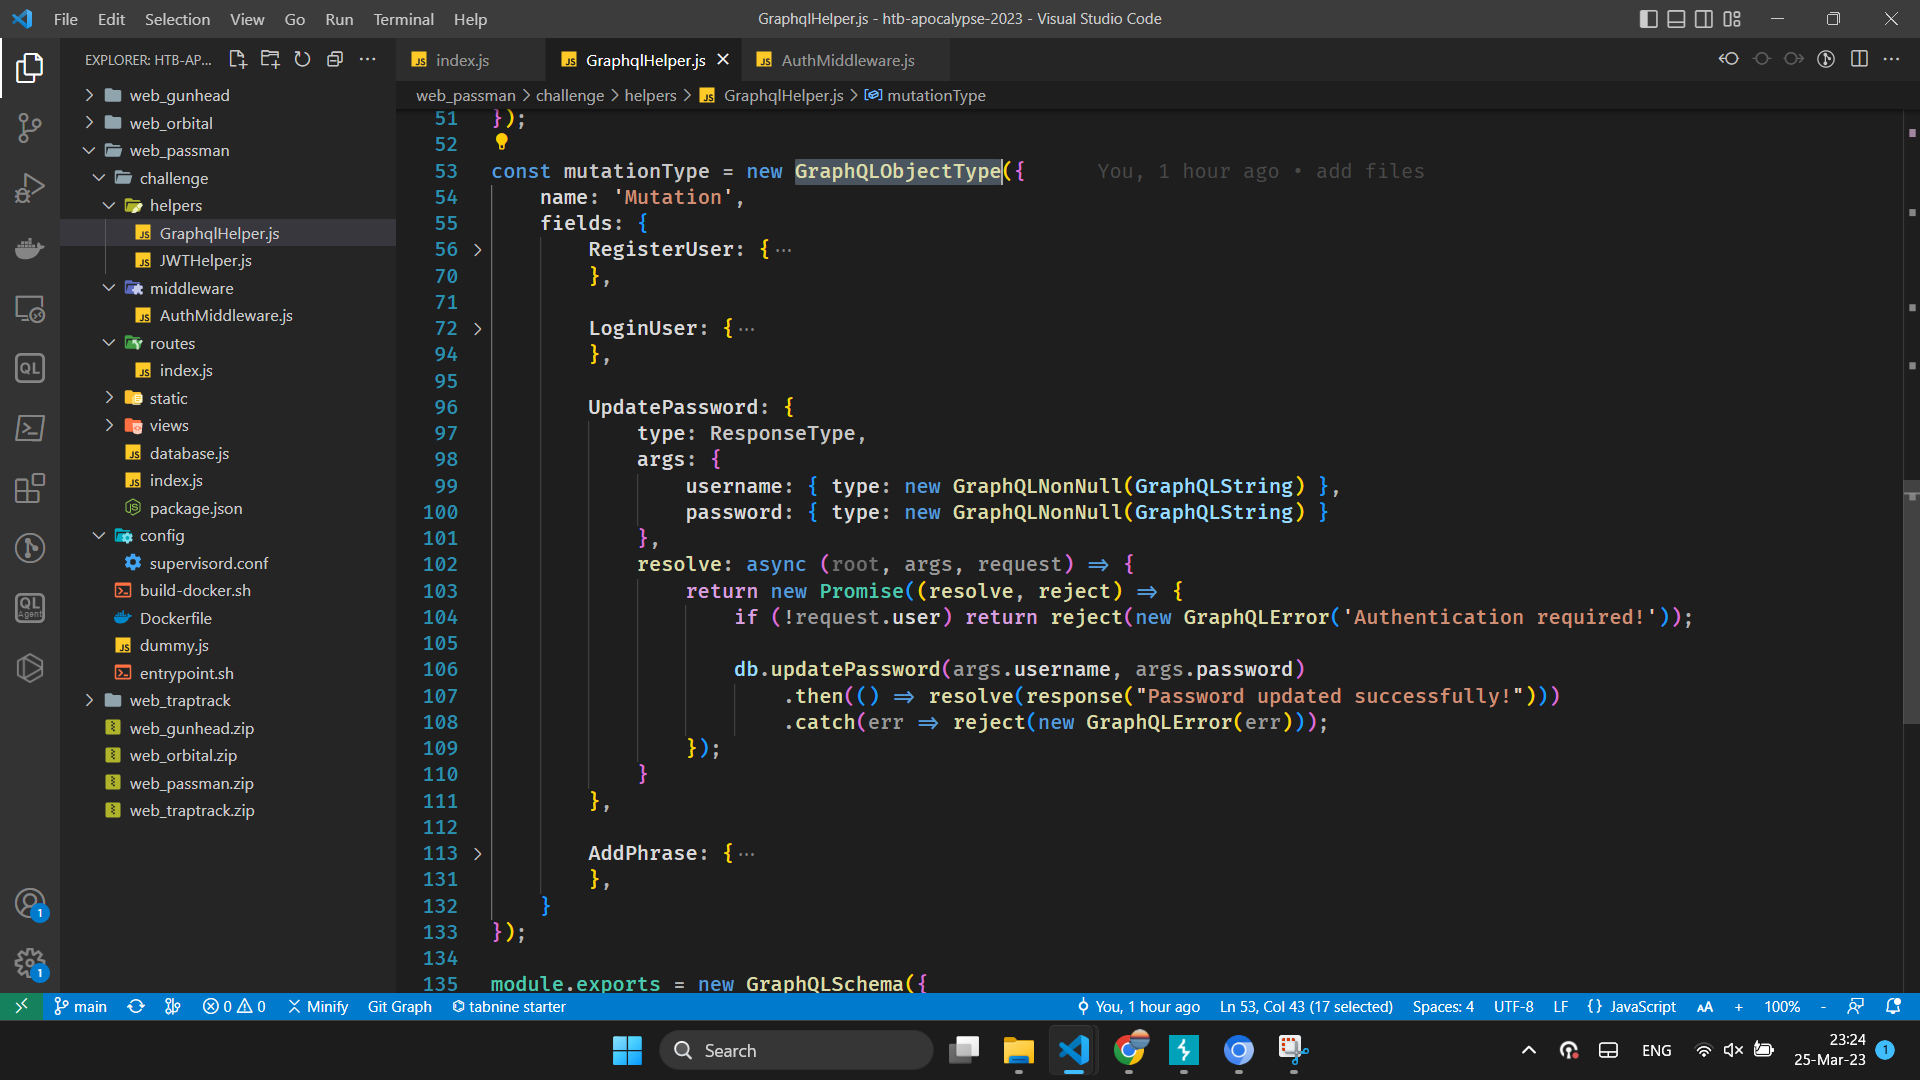Screen dimensions: 1920x1080
Task: Click Git Graph in status bar
Action: (x=399, y=1007)
